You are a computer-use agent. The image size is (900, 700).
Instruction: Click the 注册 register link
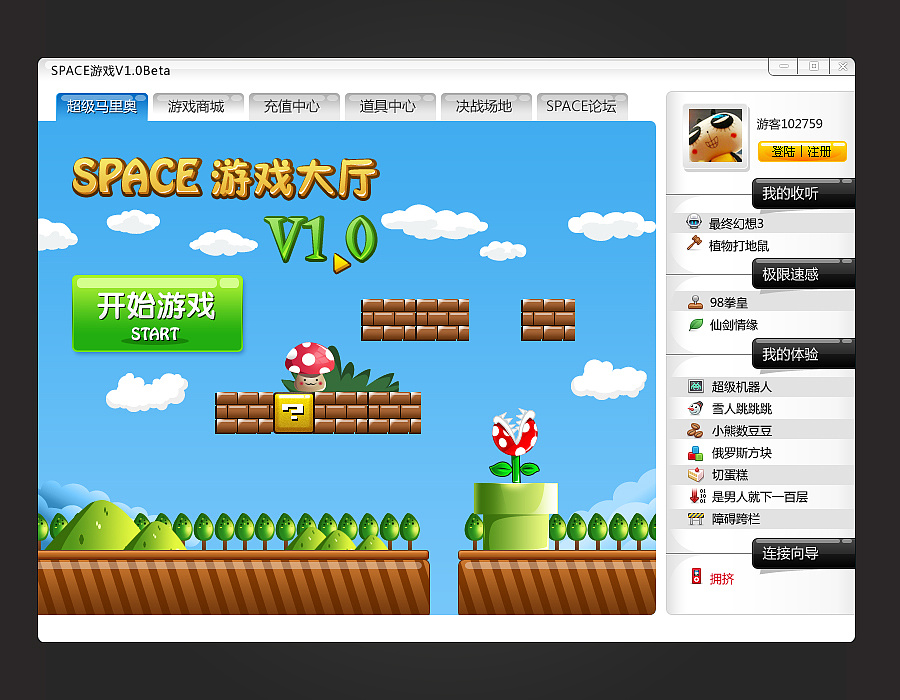point(819,151)
